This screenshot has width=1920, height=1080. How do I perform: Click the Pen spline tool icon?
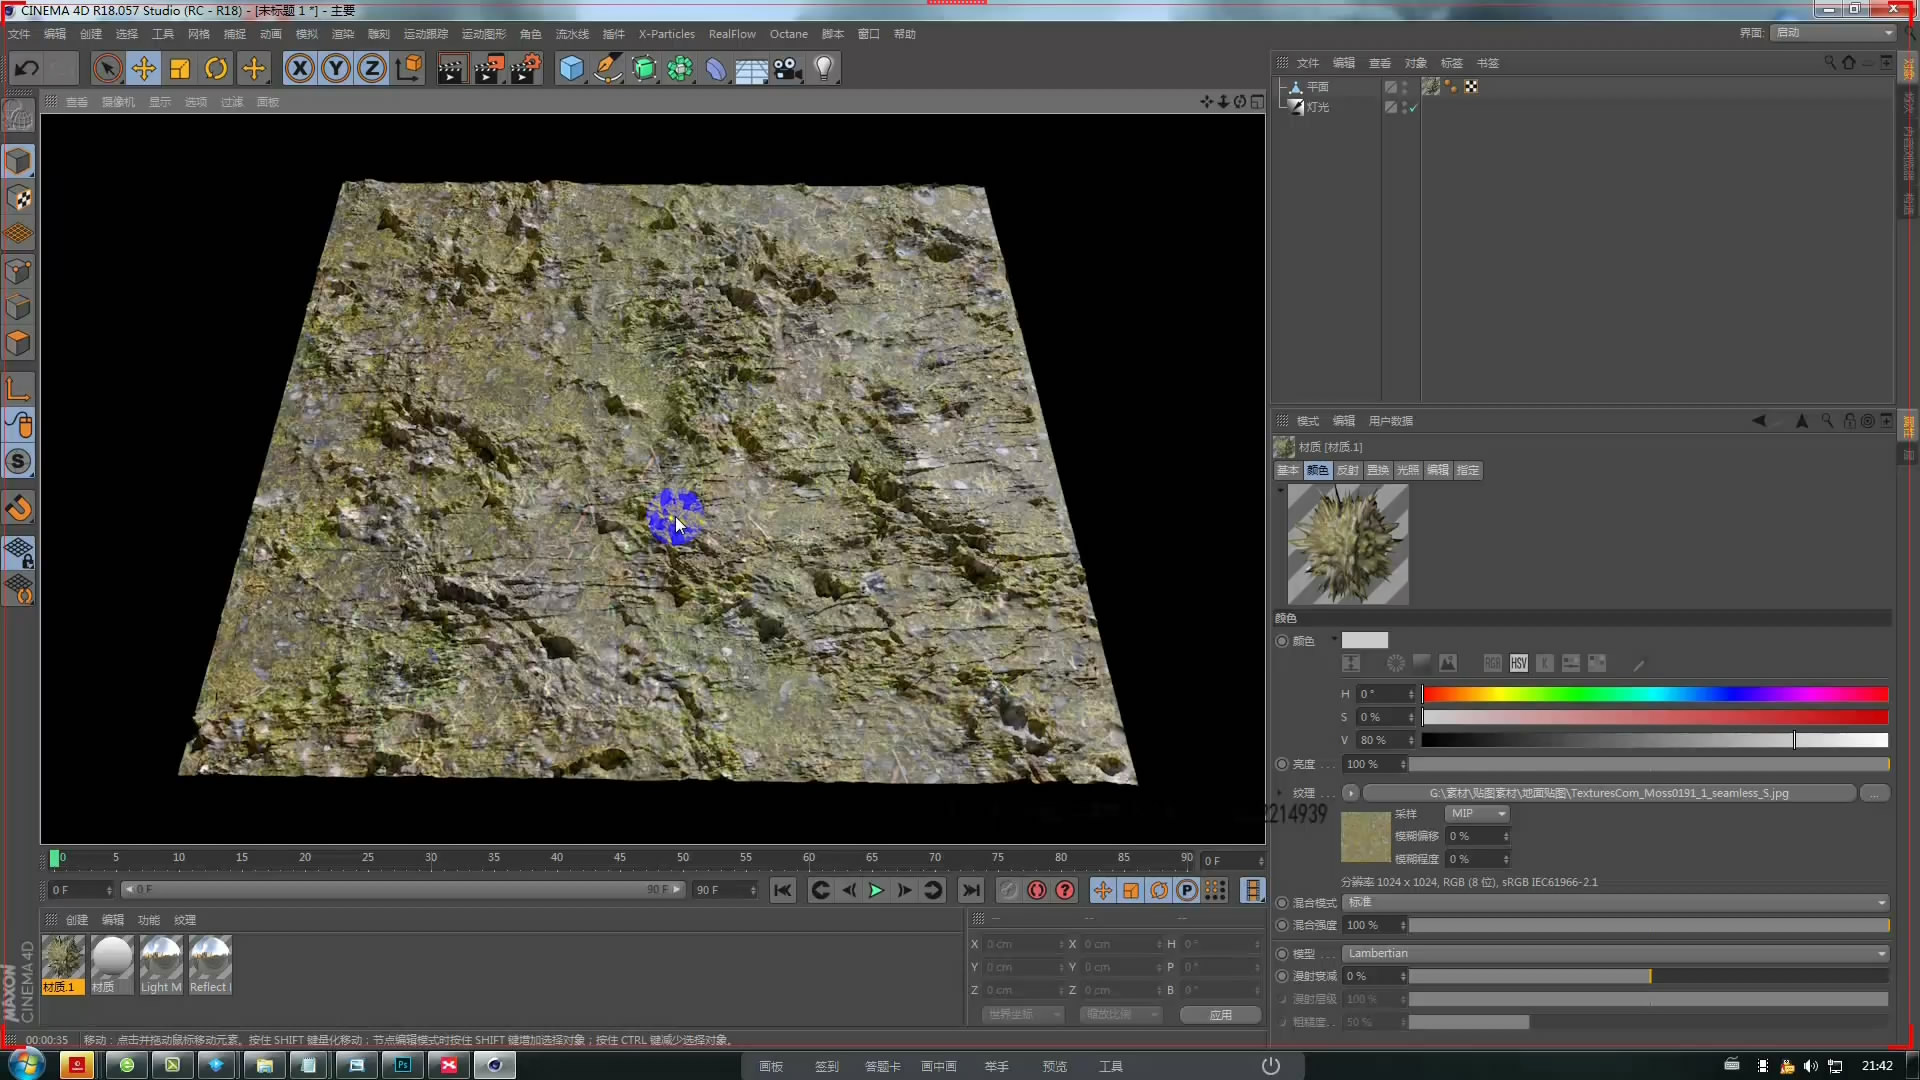pyautogui.click(x=607, y=69)
